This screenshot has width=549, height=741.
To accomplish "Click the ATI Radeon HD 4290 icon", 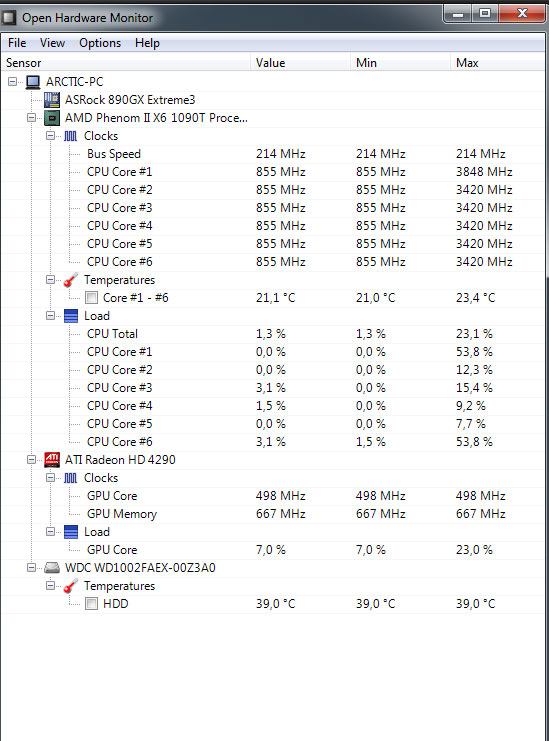I will click(52, 459).
